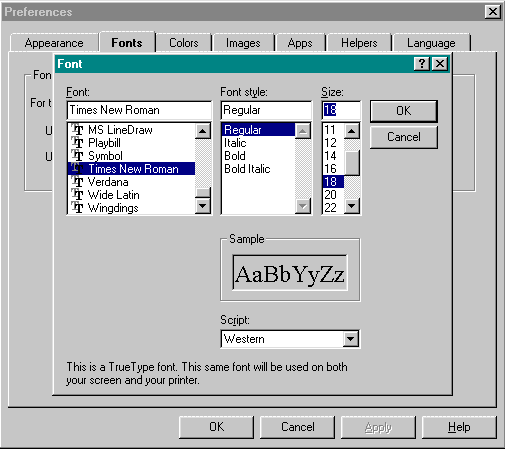Click Apply in the Preferences window
The width and height of the screenshot is (505, 449).
378,427
